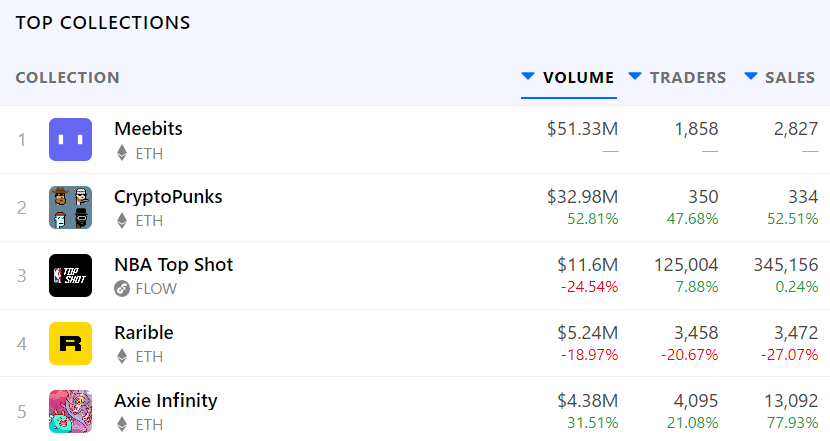The width and height of the screenshot is (830, 441).
Task: Click the Axie Infinity artwork icon
Action: (70, 412)
